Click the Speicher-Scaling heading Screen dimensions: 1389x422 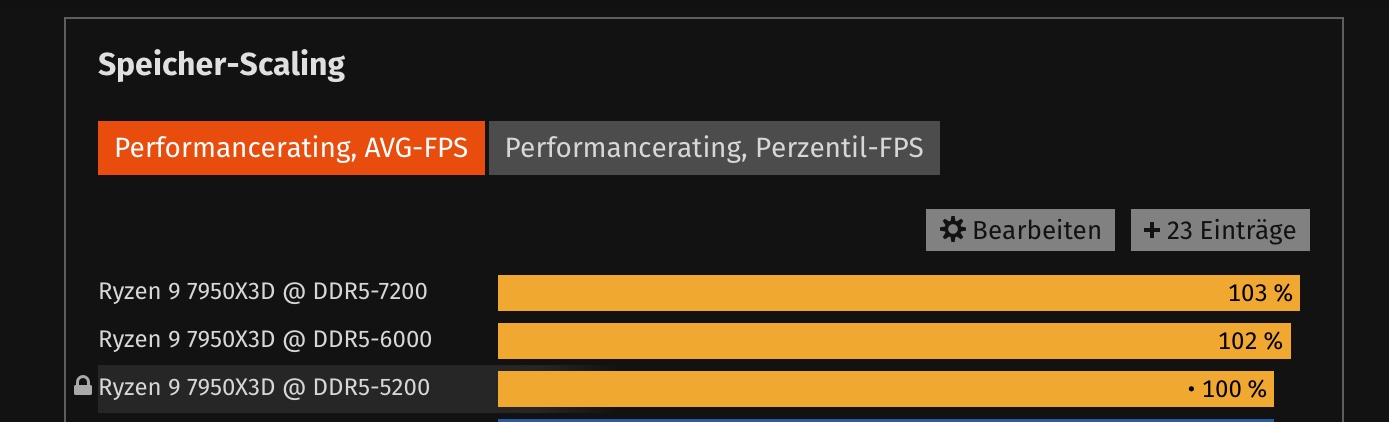pos(221,65)
